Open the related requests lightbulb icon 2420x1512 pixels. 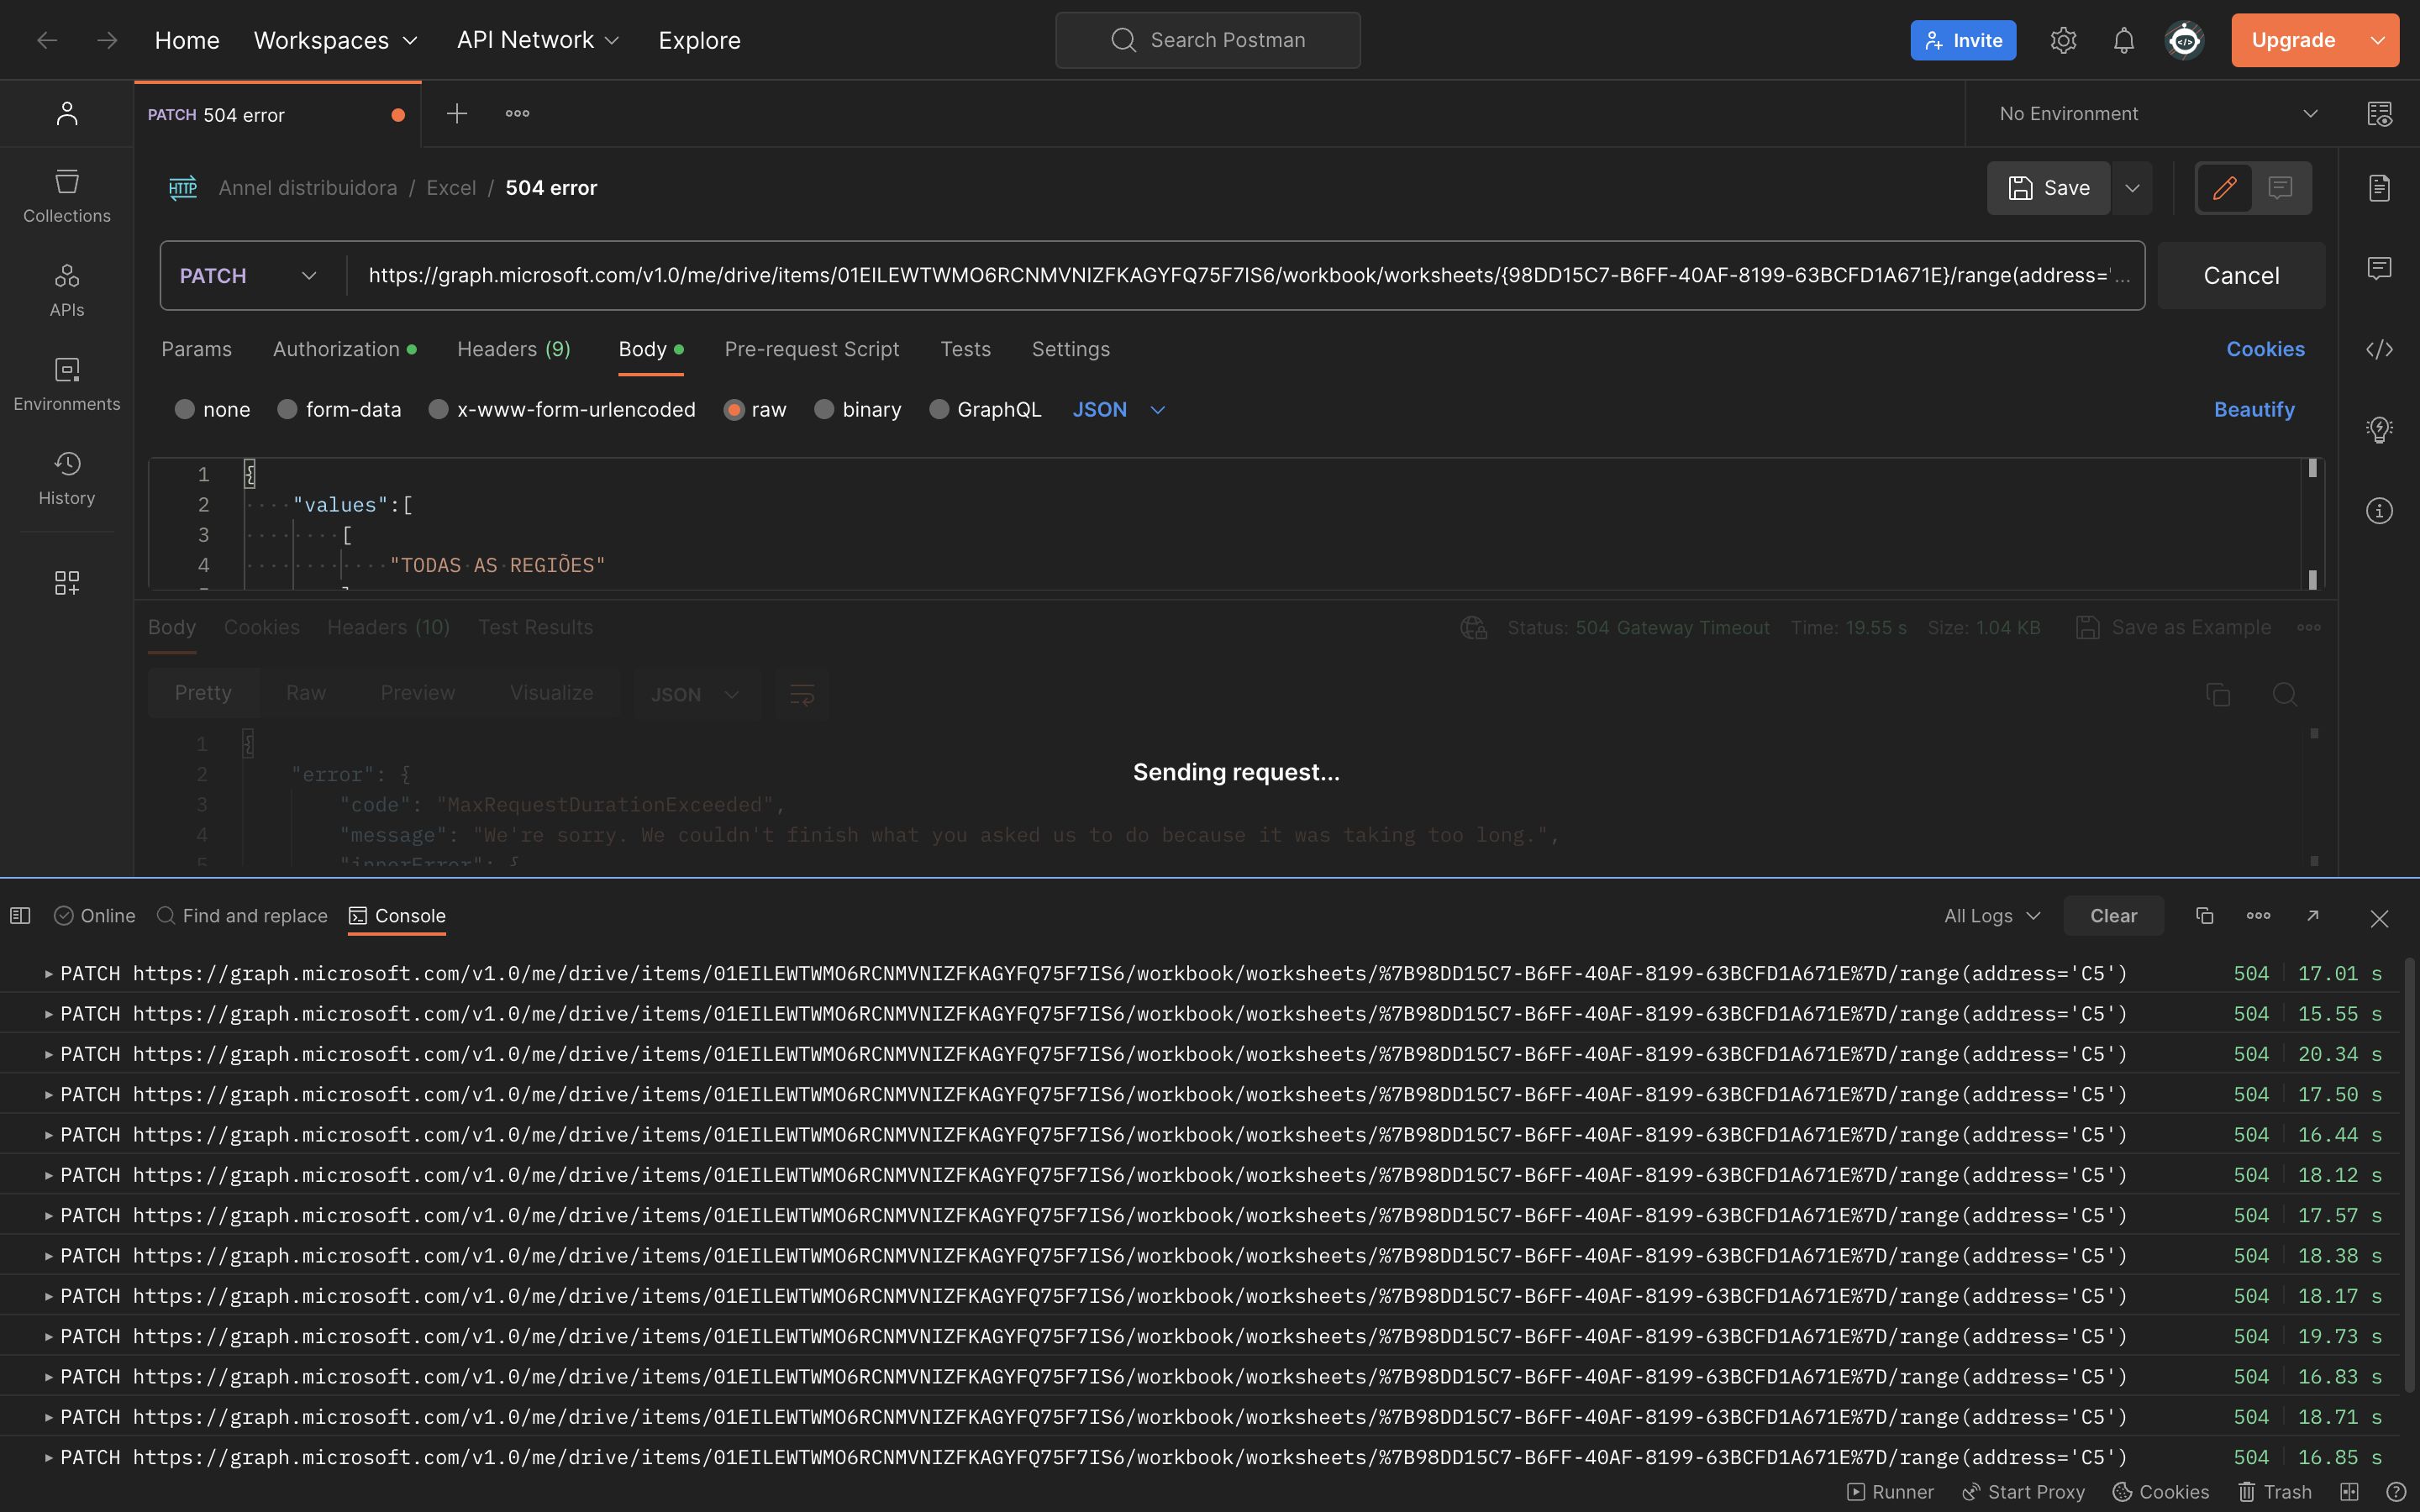(2379, 430)
